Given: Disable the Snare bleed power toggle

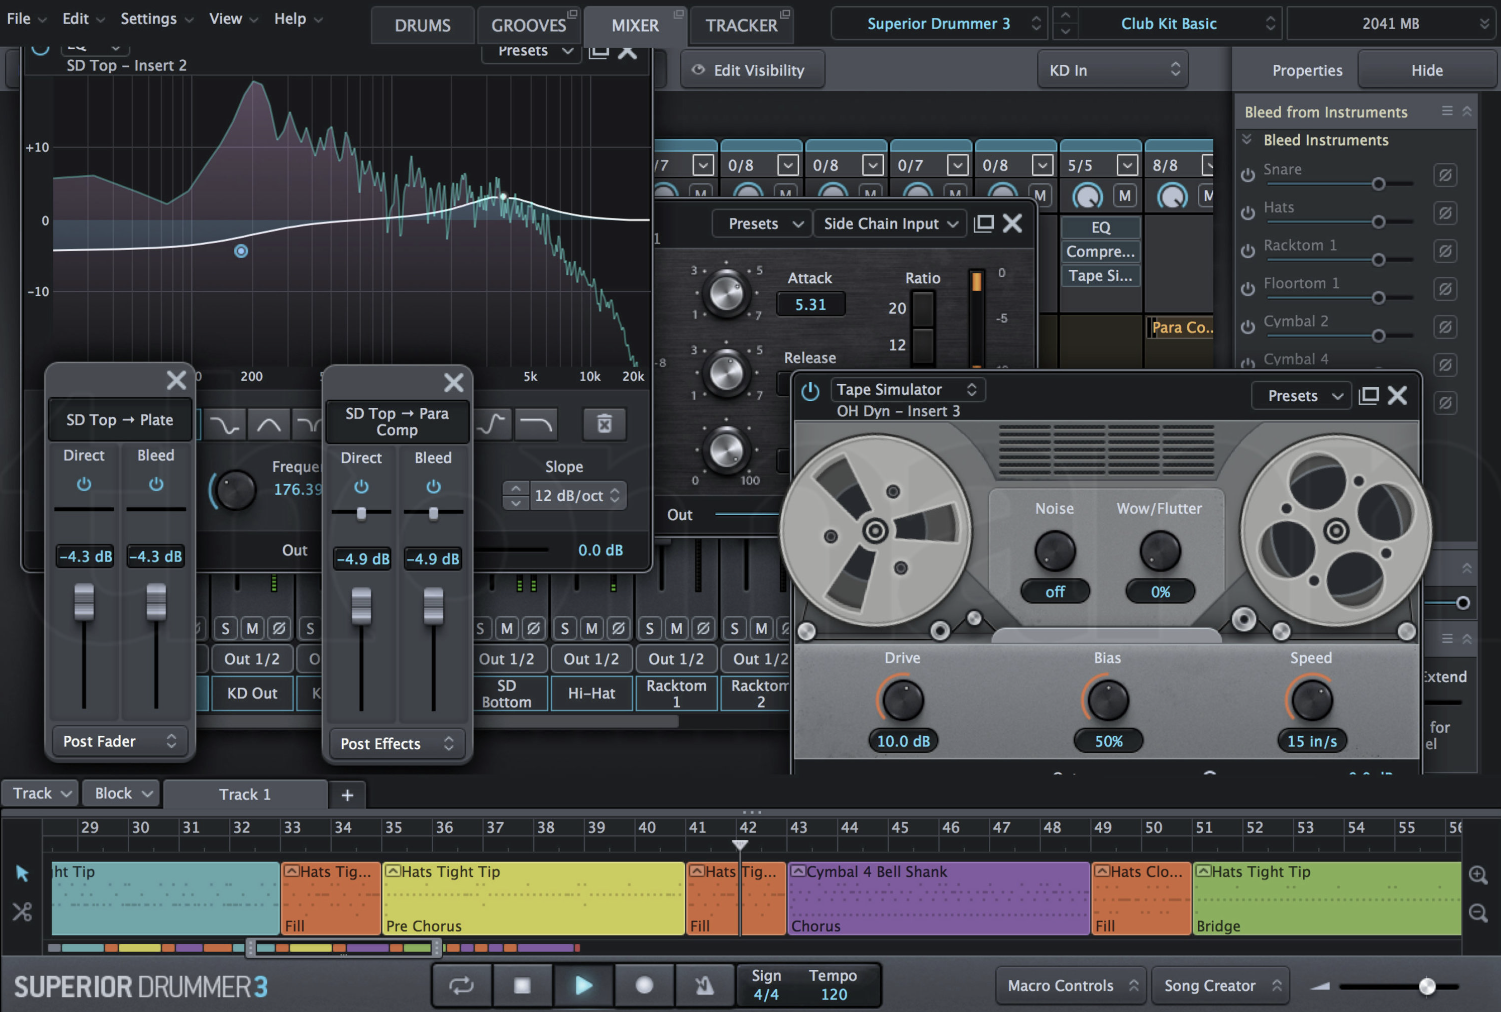Looking at the screenshot, I should click(x=1247, y=174).
